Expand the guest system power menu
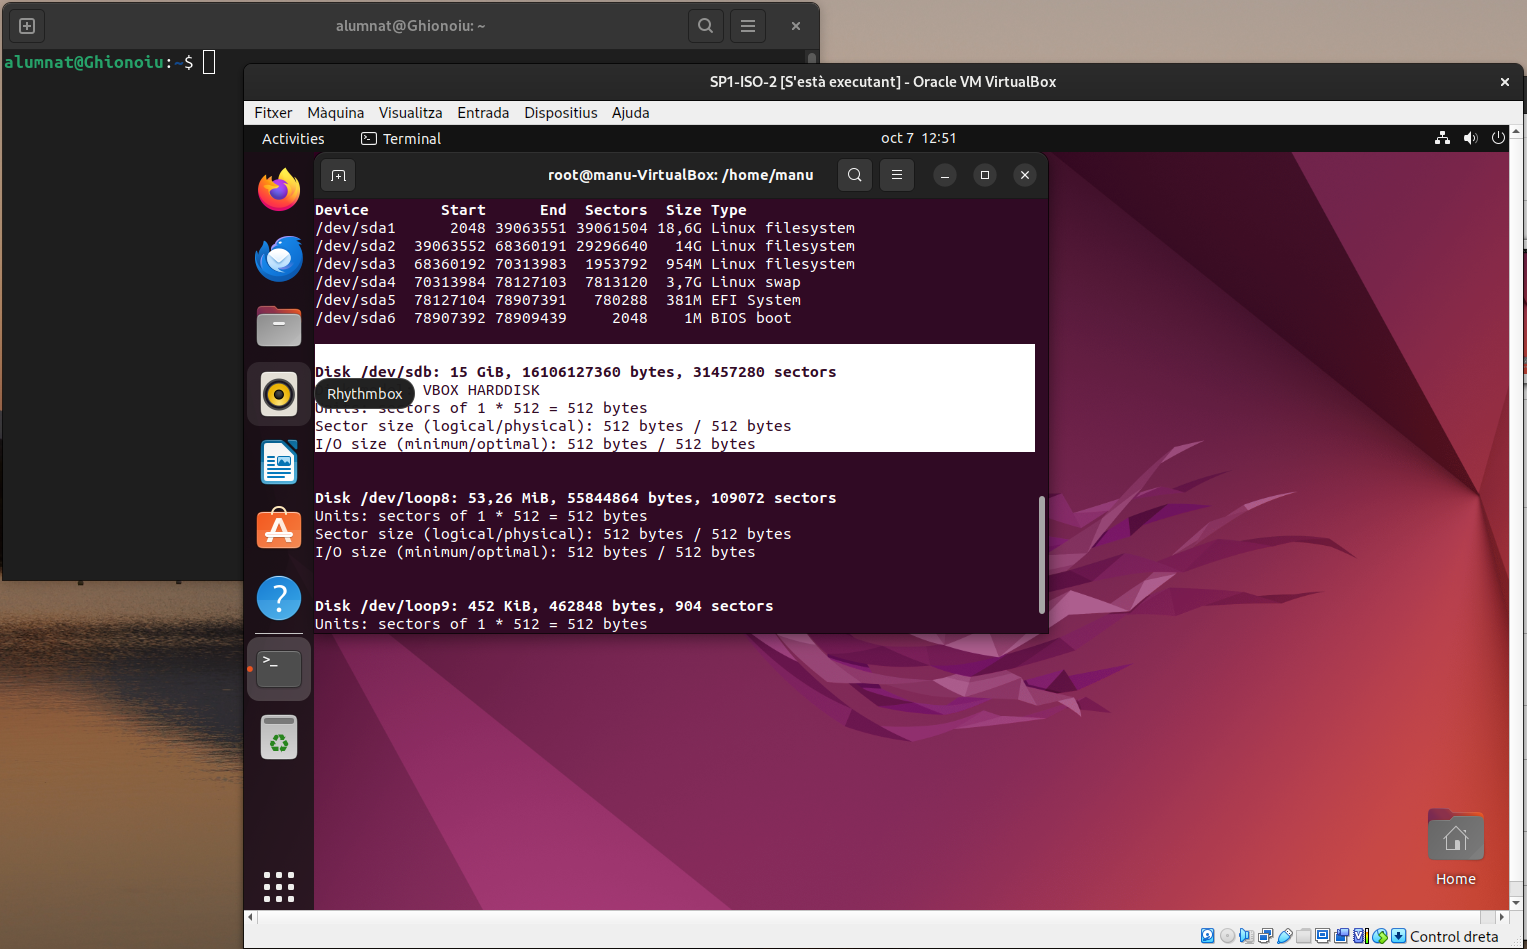 pyautogui.click(x=1497, y=138)
